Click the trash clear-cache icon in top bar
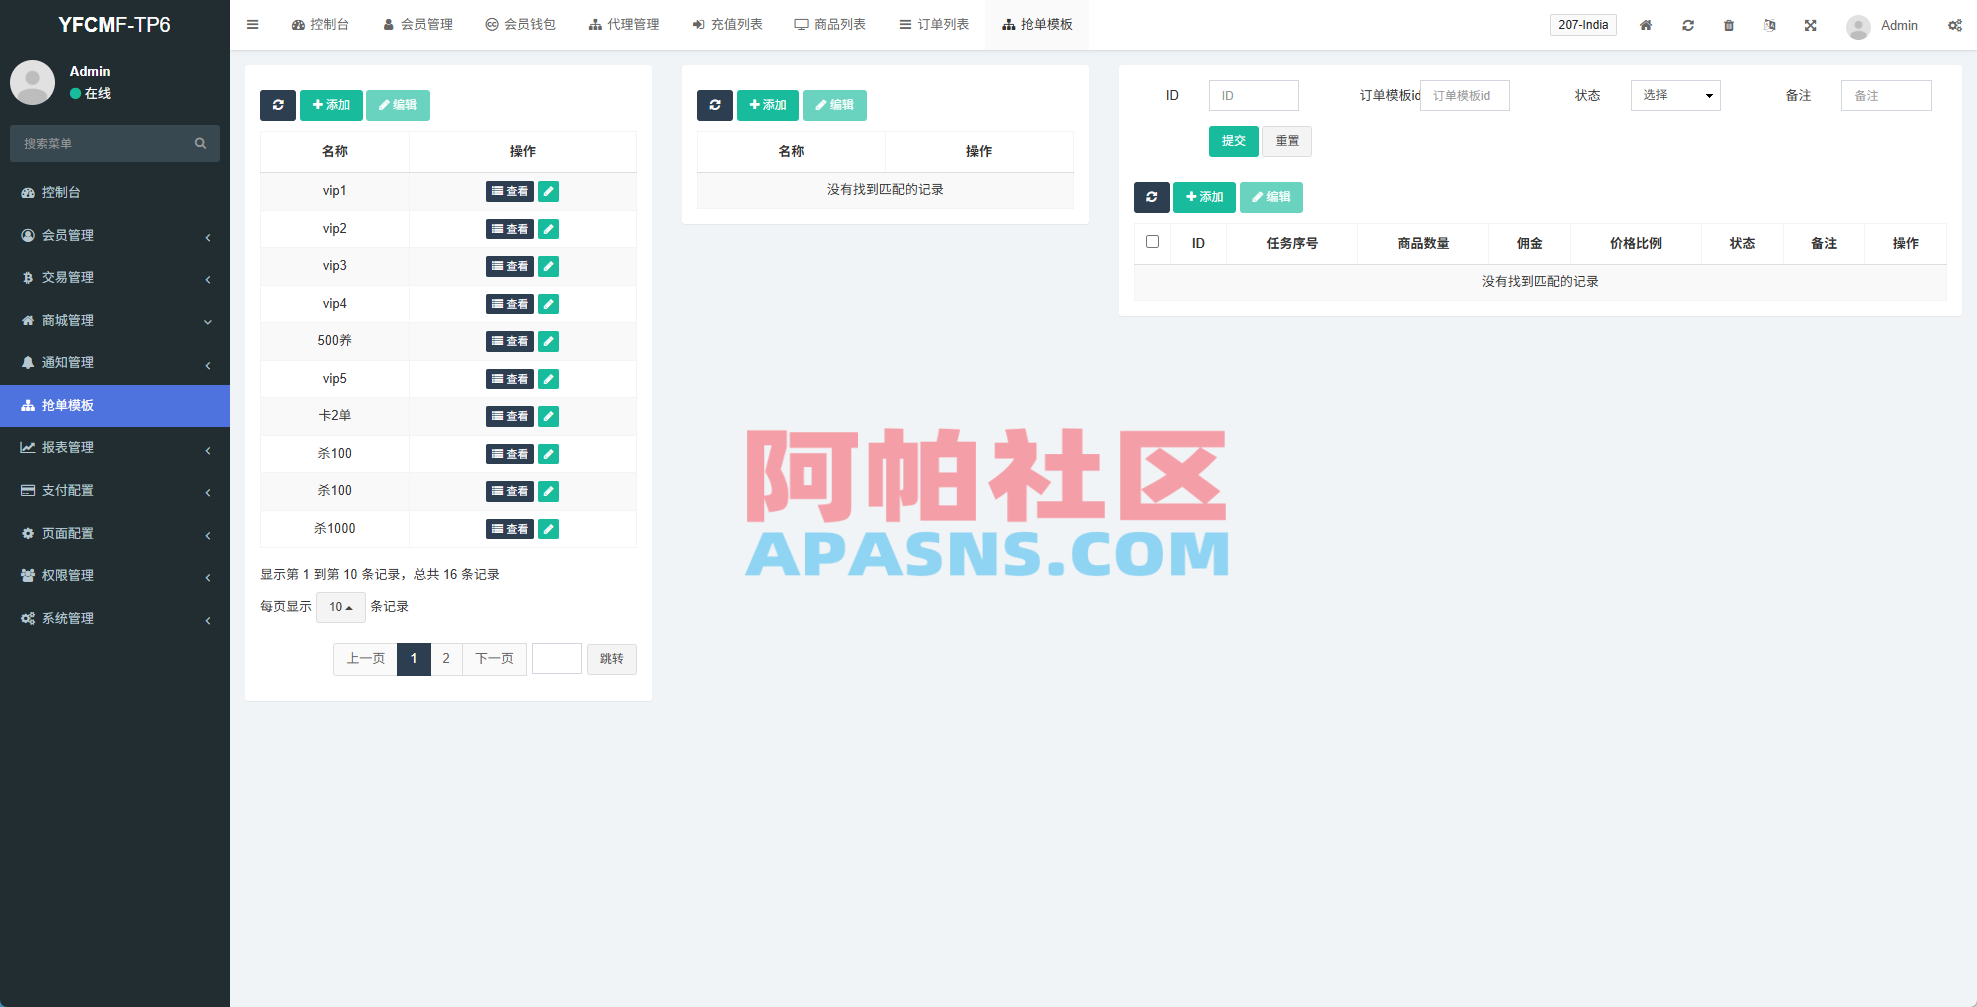Screen dimensions: 1977x1007 [x=1729, y=25]
